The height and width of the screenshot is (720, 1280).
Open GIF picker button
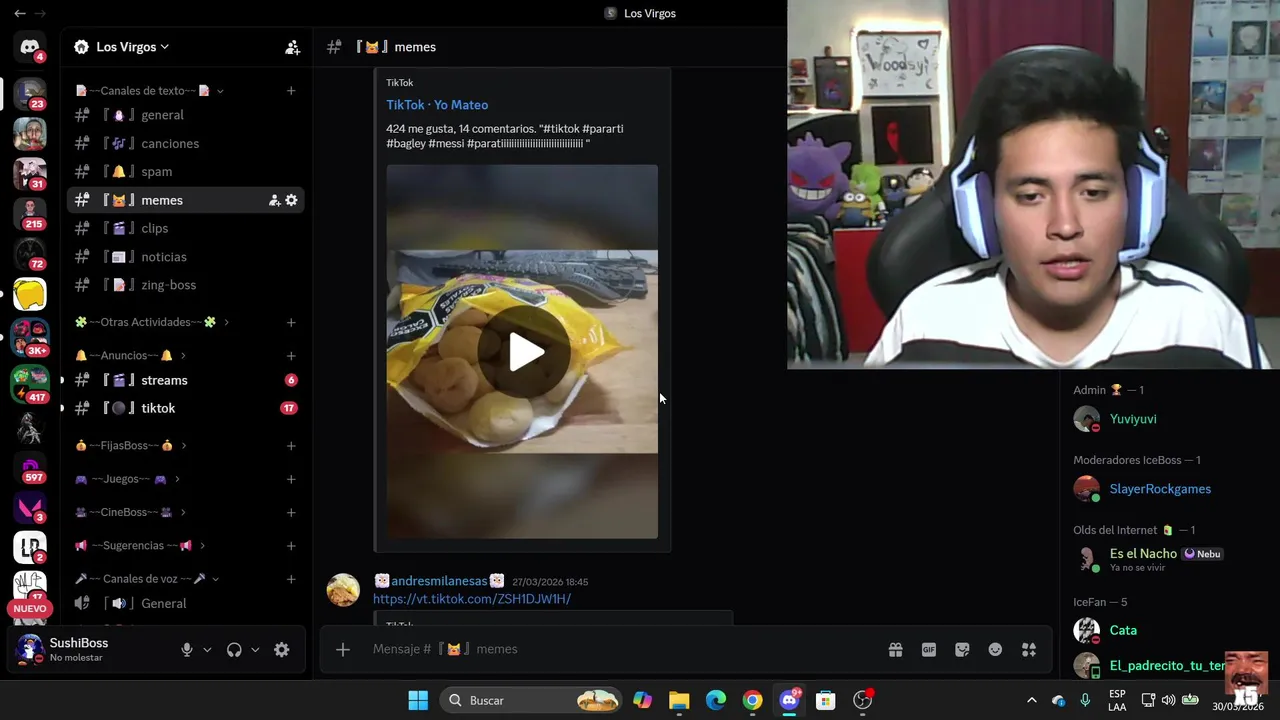pos(929,650)
